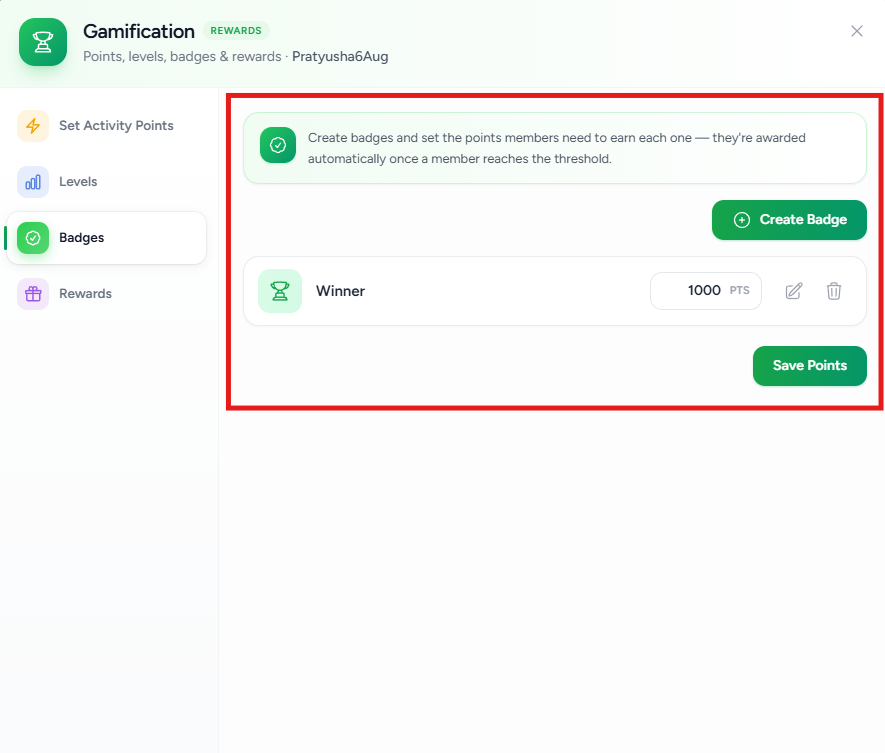Click the plus circle icon in Create Badge
This screenshot has width=885, height=753.
tap(742, 220)
